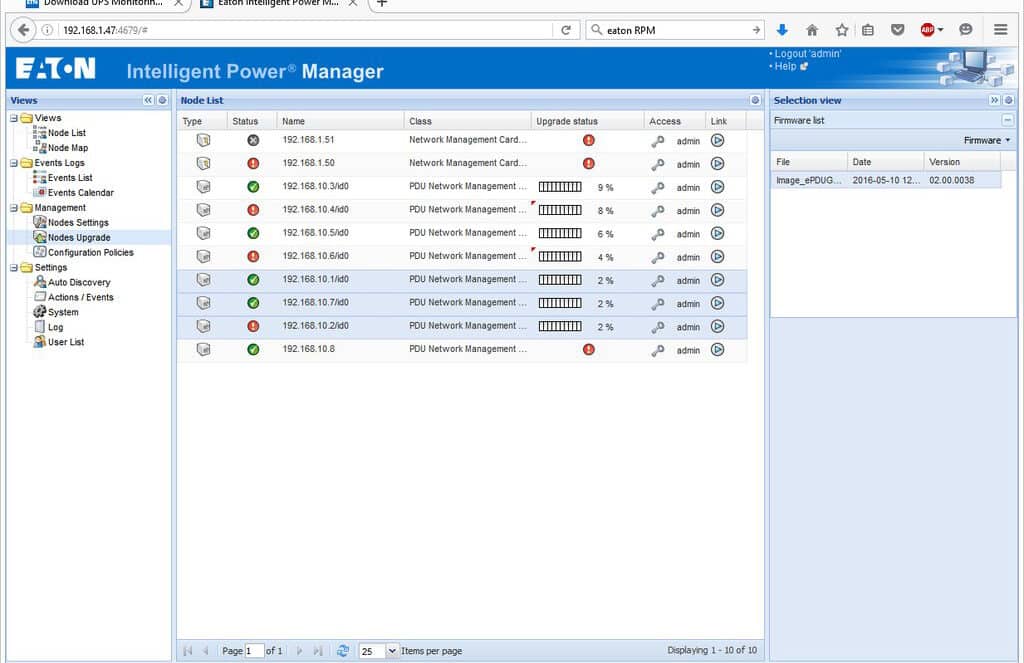The width and height of the screenshot is (1024, 663).
Task: Open Views panel options gear
Action: coord(163,100)
